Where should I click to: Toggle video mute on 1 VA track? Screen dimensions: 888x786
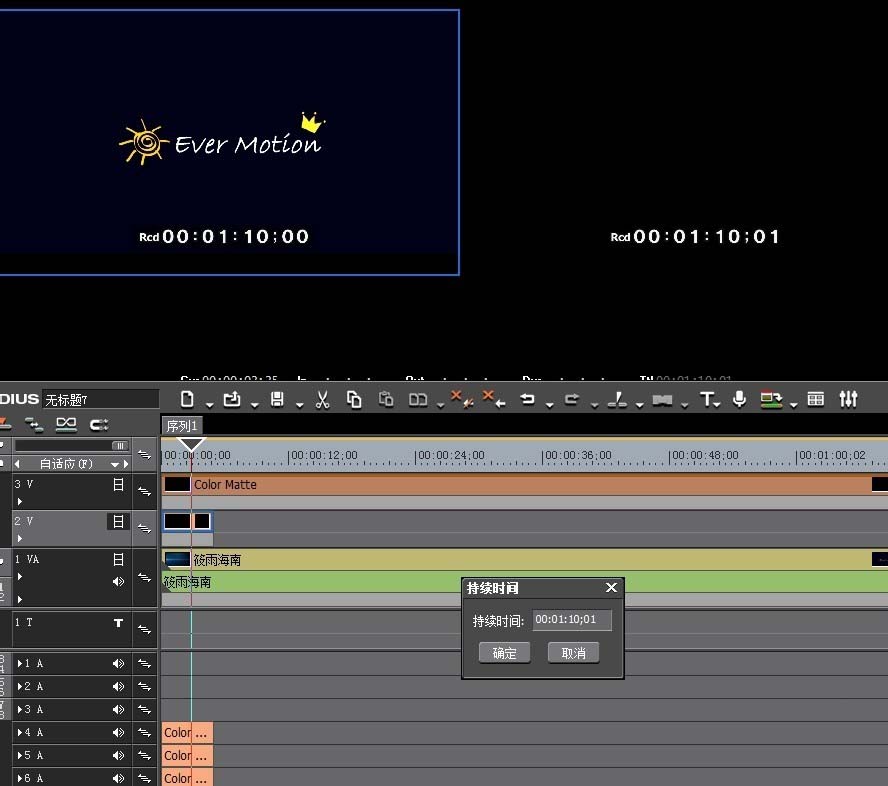(x=118, y=559)
